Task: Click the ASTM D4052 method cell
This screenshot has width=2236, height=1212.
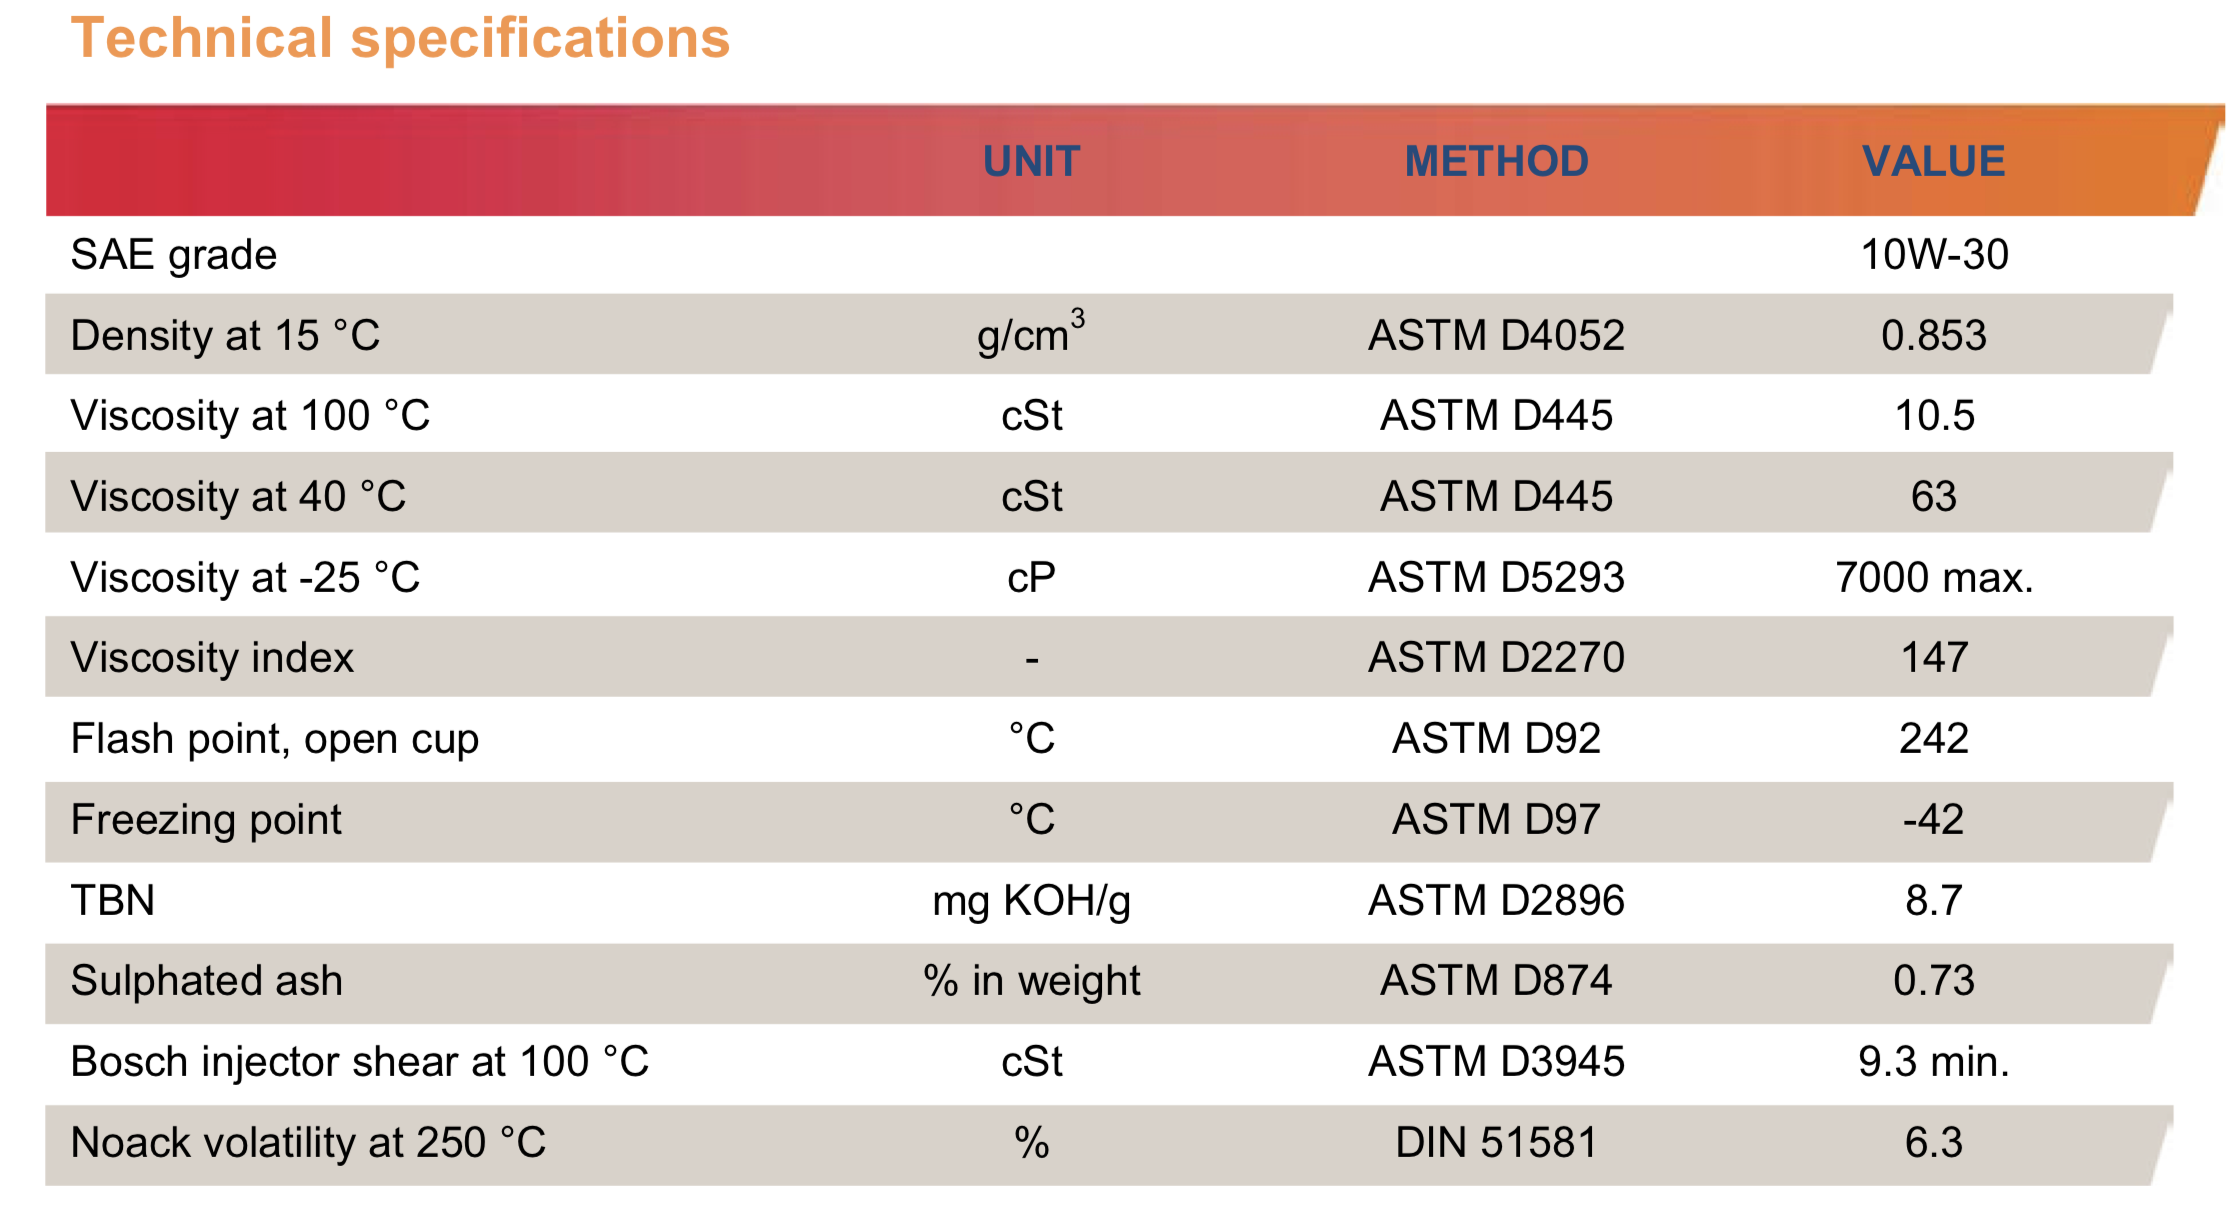Action: 1496,335
